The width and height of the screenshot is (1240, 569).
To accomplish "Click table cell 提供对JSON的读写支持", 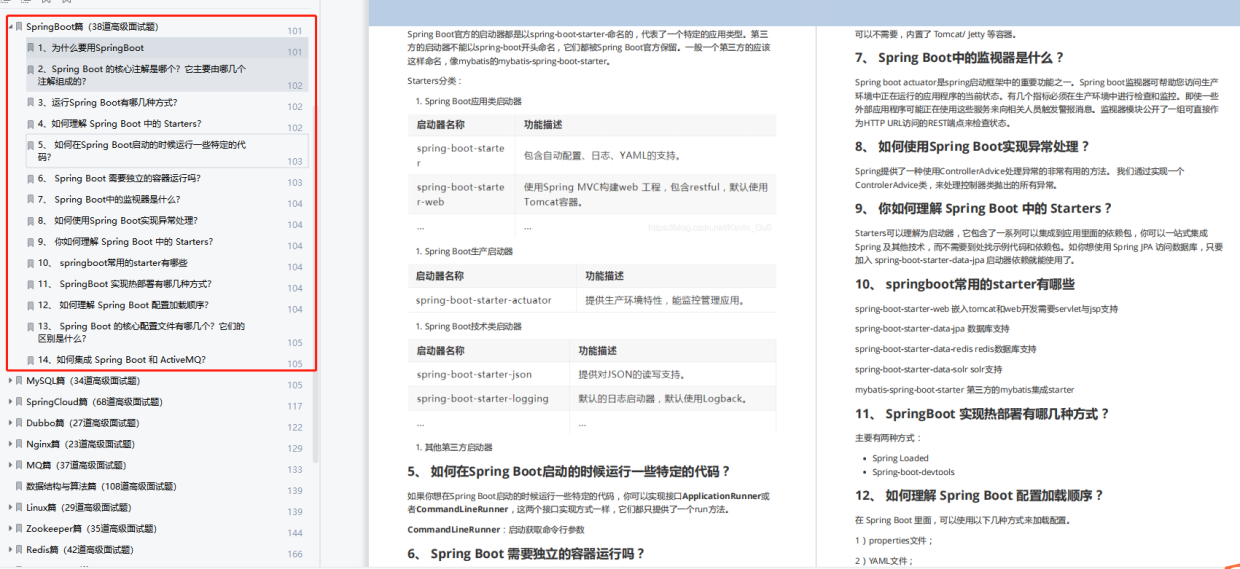I will click(x=630, y=375).
